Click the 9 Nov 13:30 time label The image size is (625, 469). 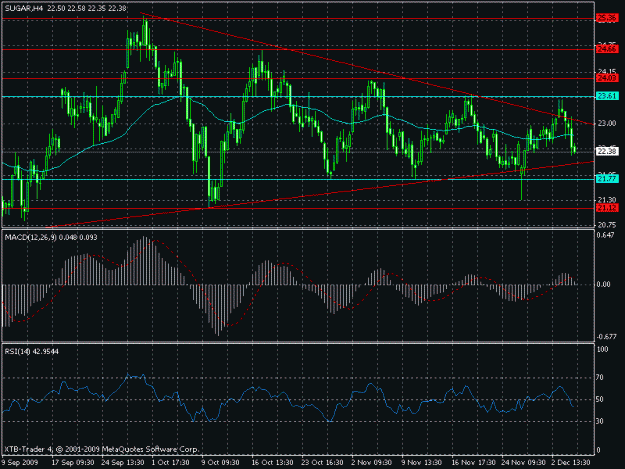(x=422, y=463)
